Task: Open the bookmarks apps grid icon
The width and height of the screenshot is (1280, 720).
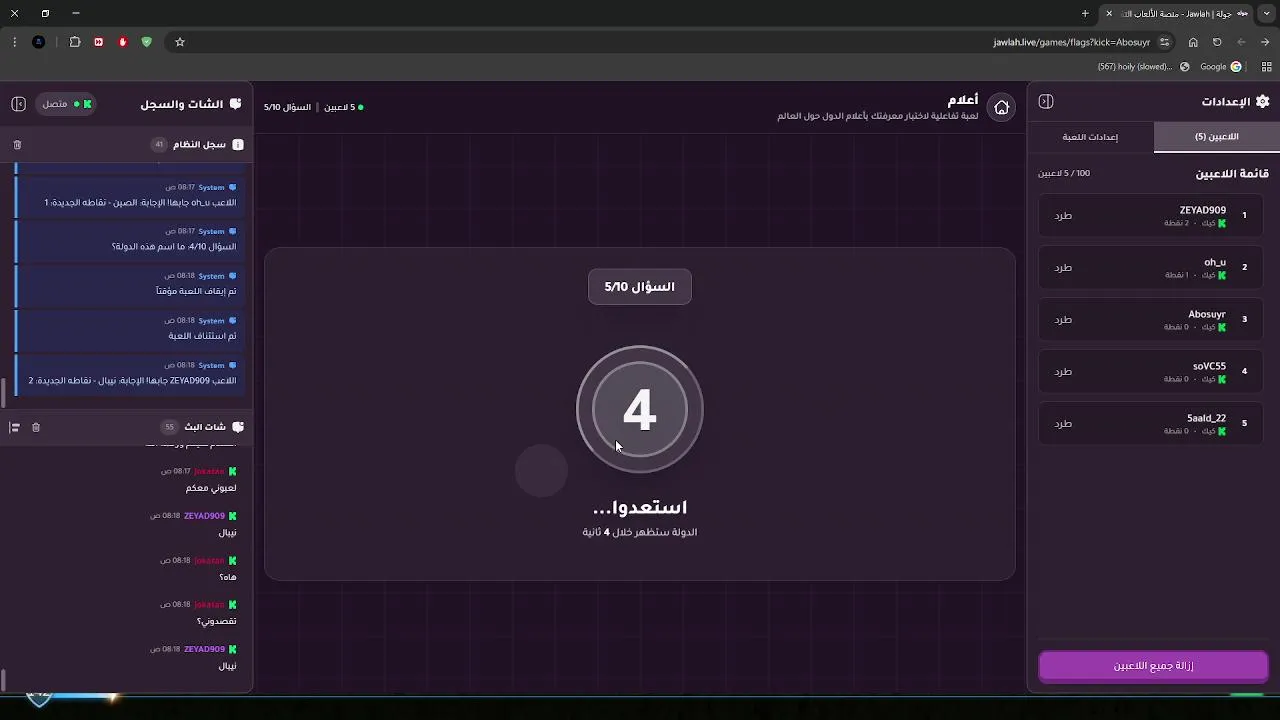Action: pos(1267,67)
